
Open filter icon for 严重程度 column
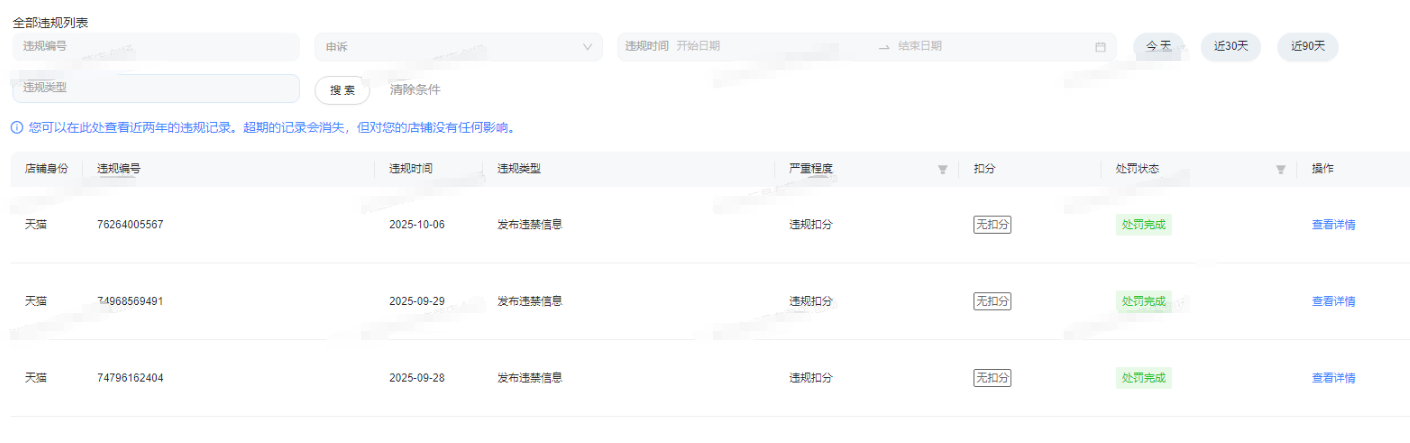pos(942,169)
